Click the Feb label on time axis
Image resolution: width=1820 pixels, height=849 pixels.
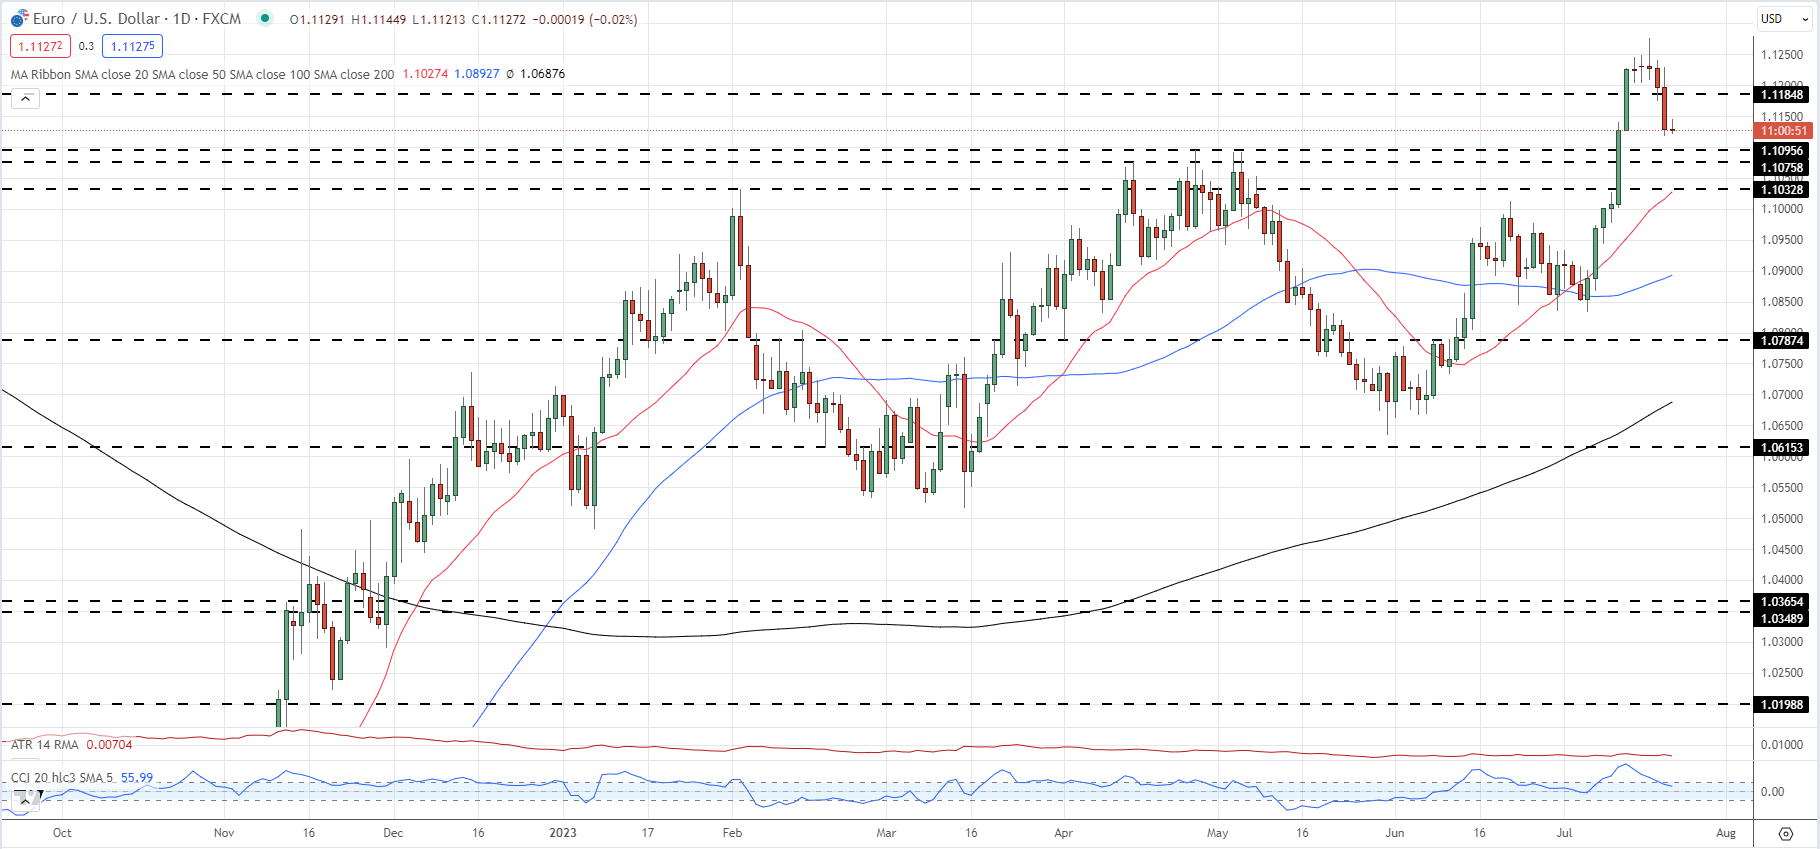coord(732,833)
